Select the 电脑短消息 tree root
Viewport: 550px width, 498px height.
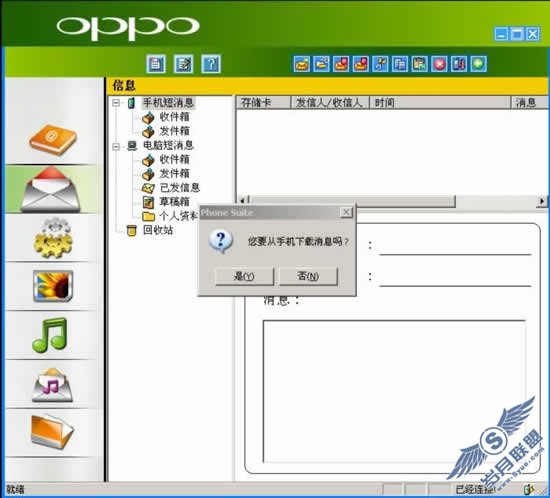click(168, 145)
